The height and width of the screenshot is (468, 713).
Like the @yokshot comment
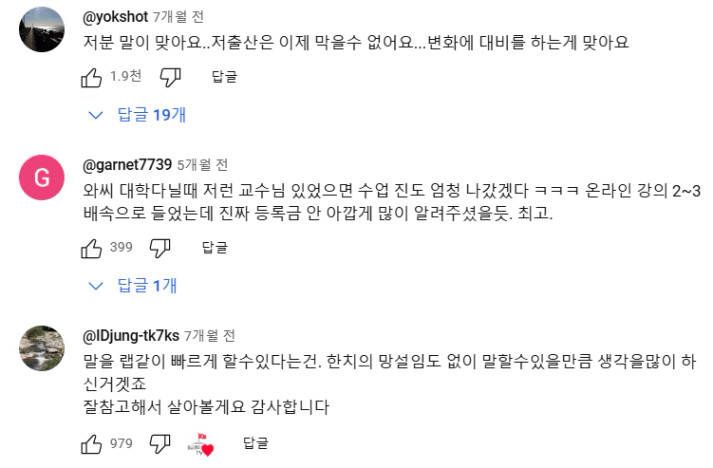click(x=91, y=76)
